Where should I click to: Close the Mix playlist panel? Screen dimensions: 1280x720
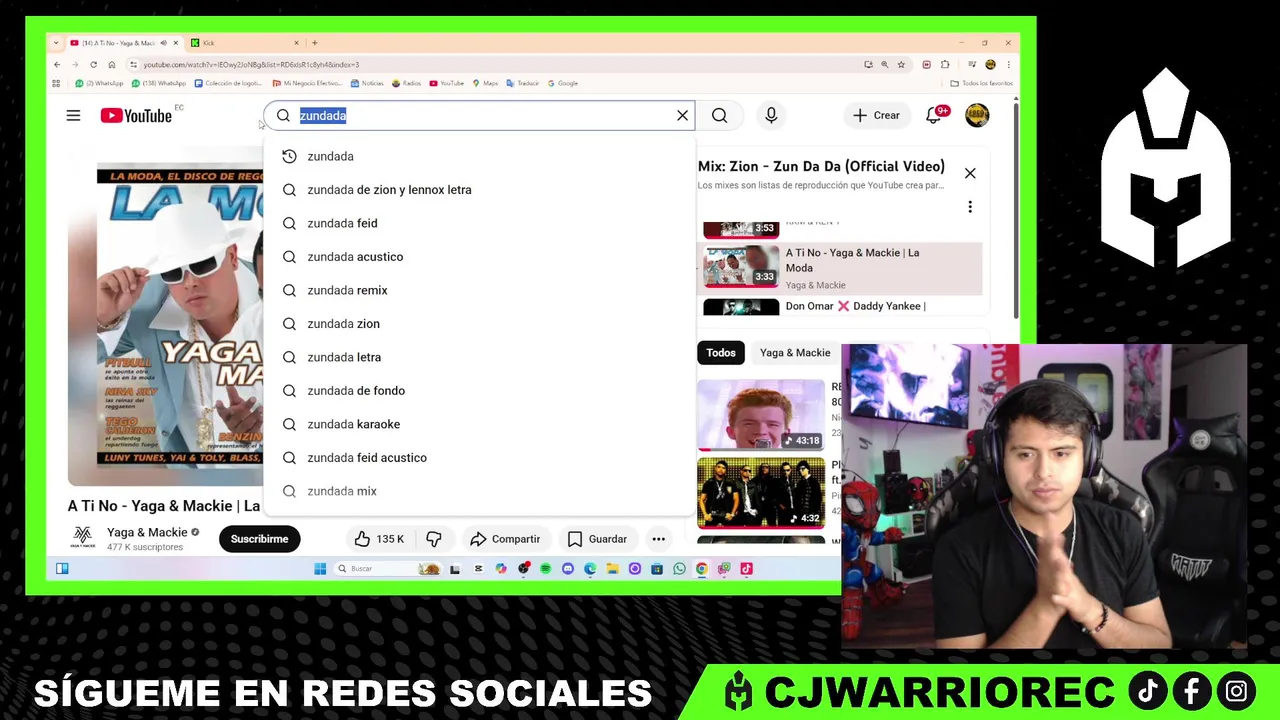970,173
